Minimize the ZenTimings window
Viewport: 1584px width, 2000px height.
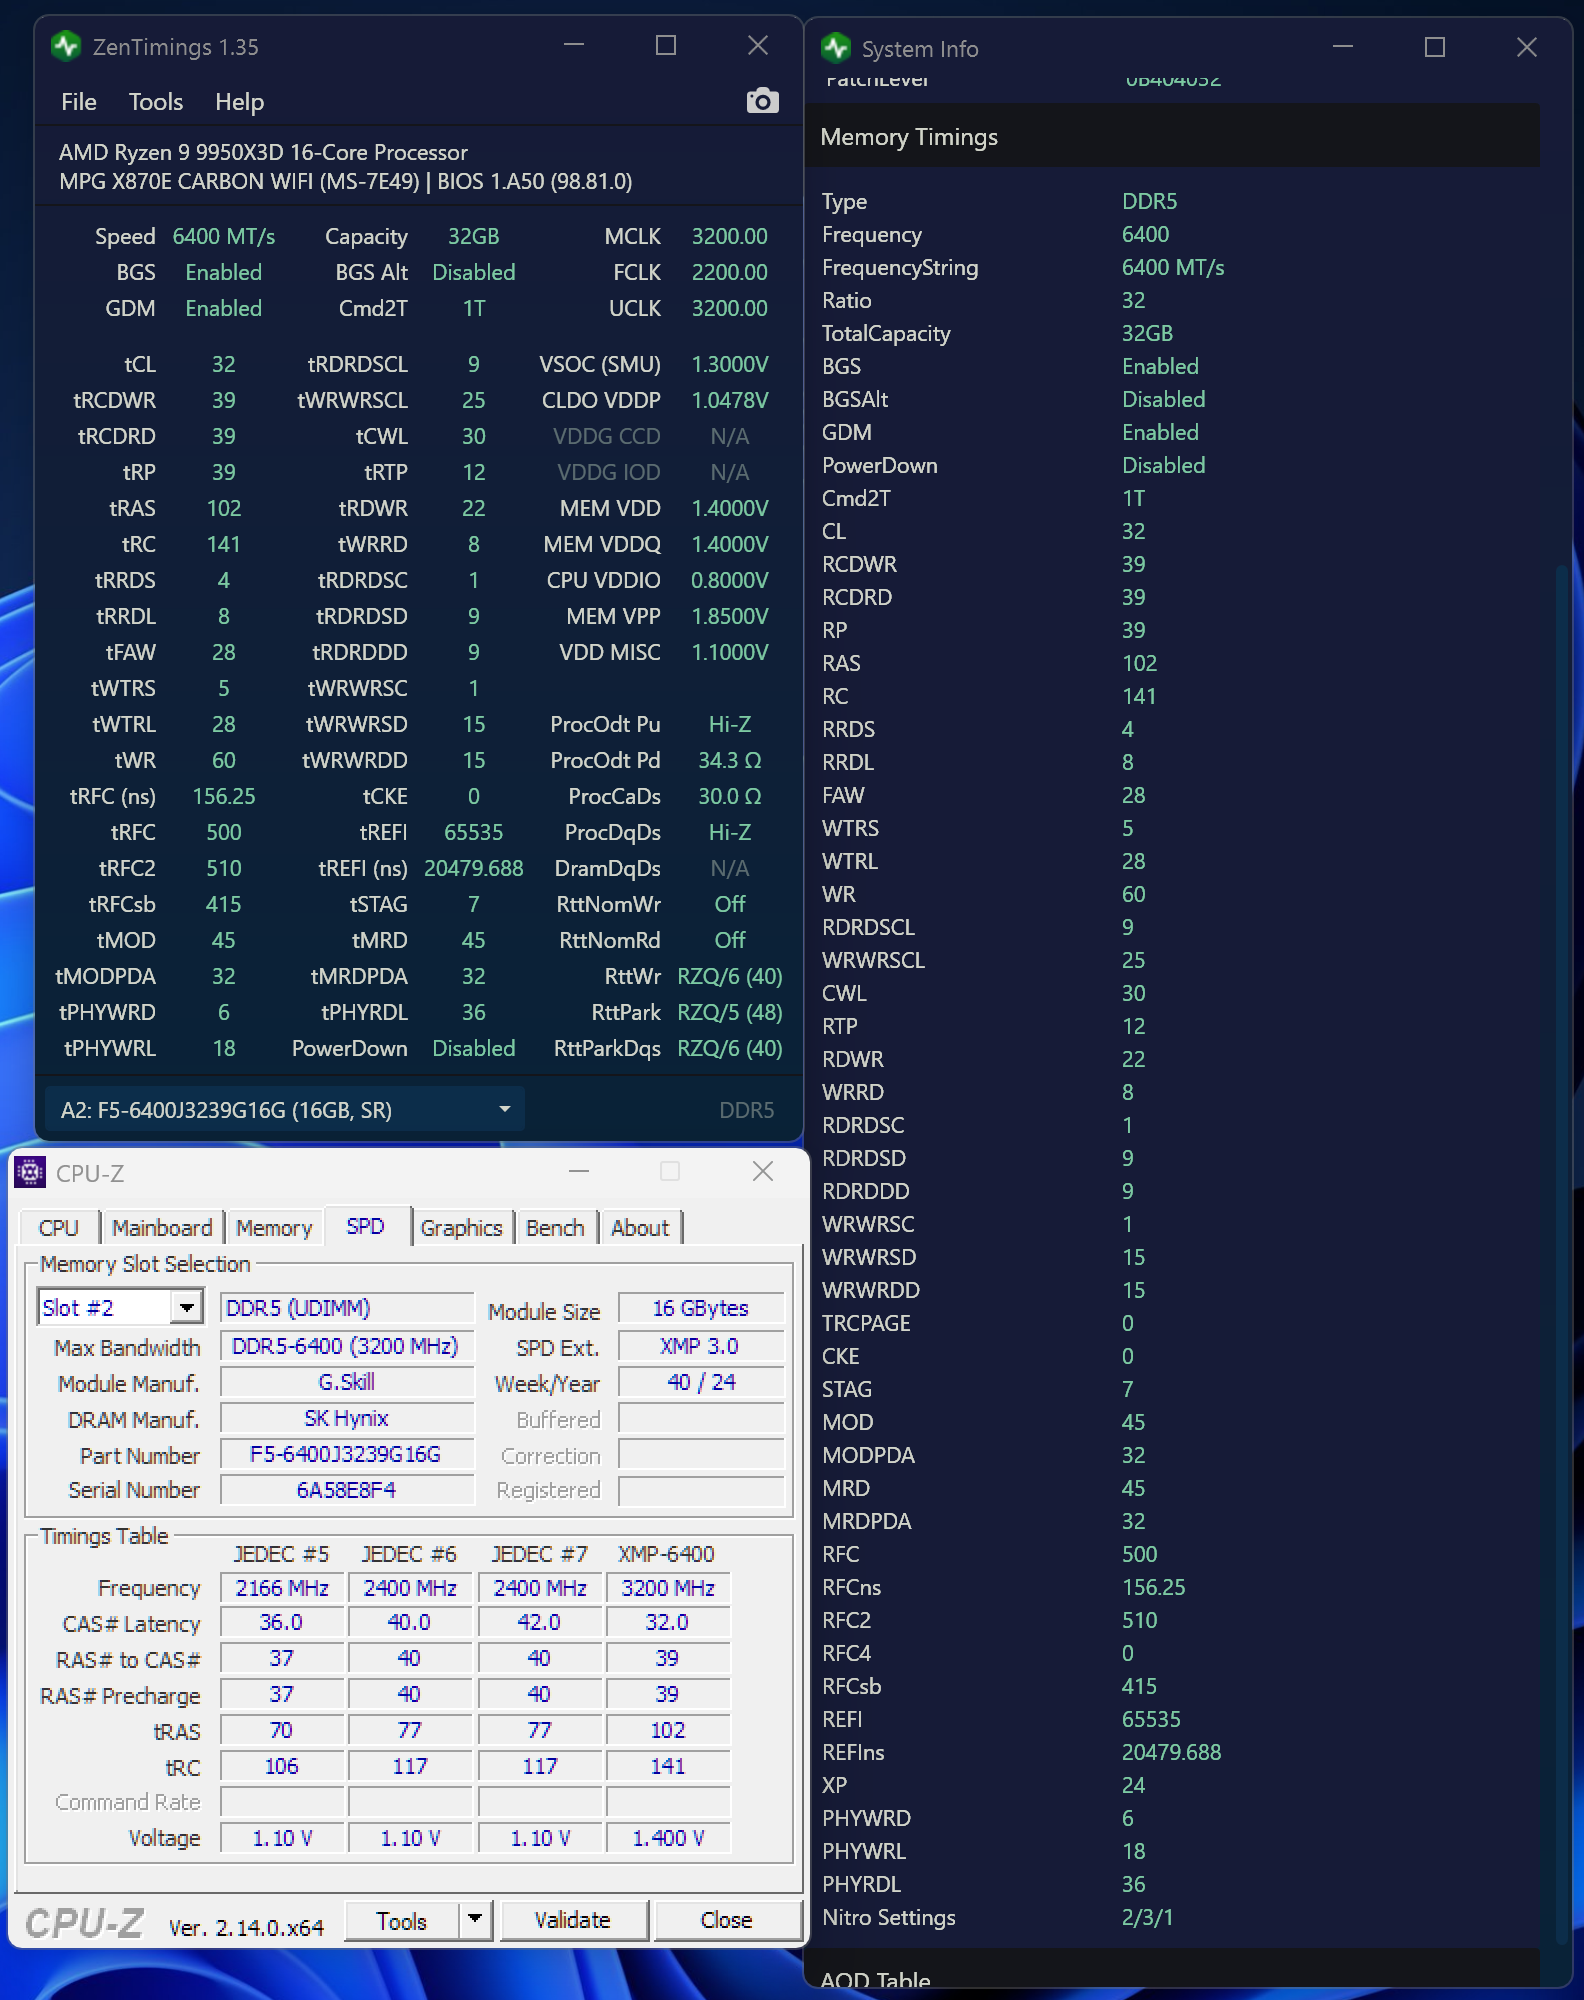574,46
